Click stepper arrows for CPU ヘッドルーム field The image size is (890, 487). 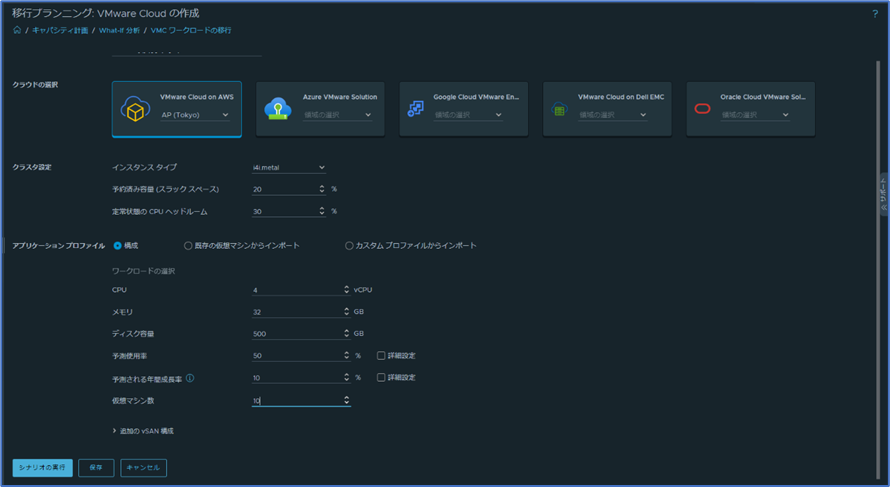[x=322, y=211]
